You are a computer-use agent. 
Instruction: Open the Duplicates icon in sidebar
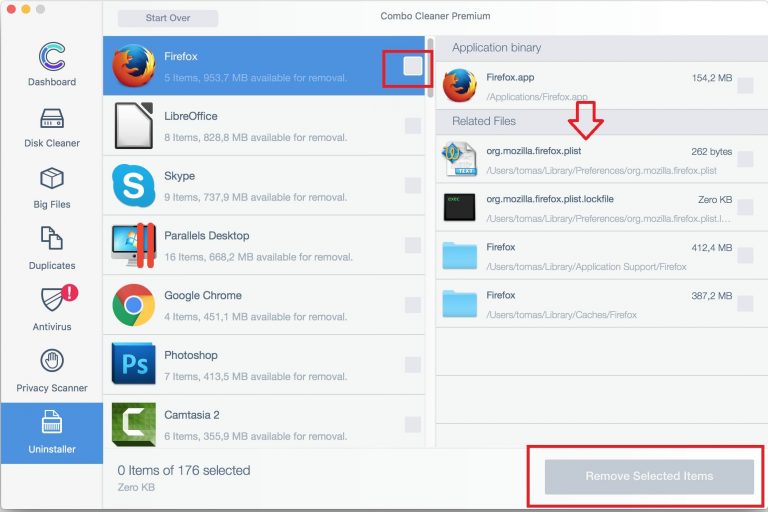pyautogui.click(x=52, y=239)
